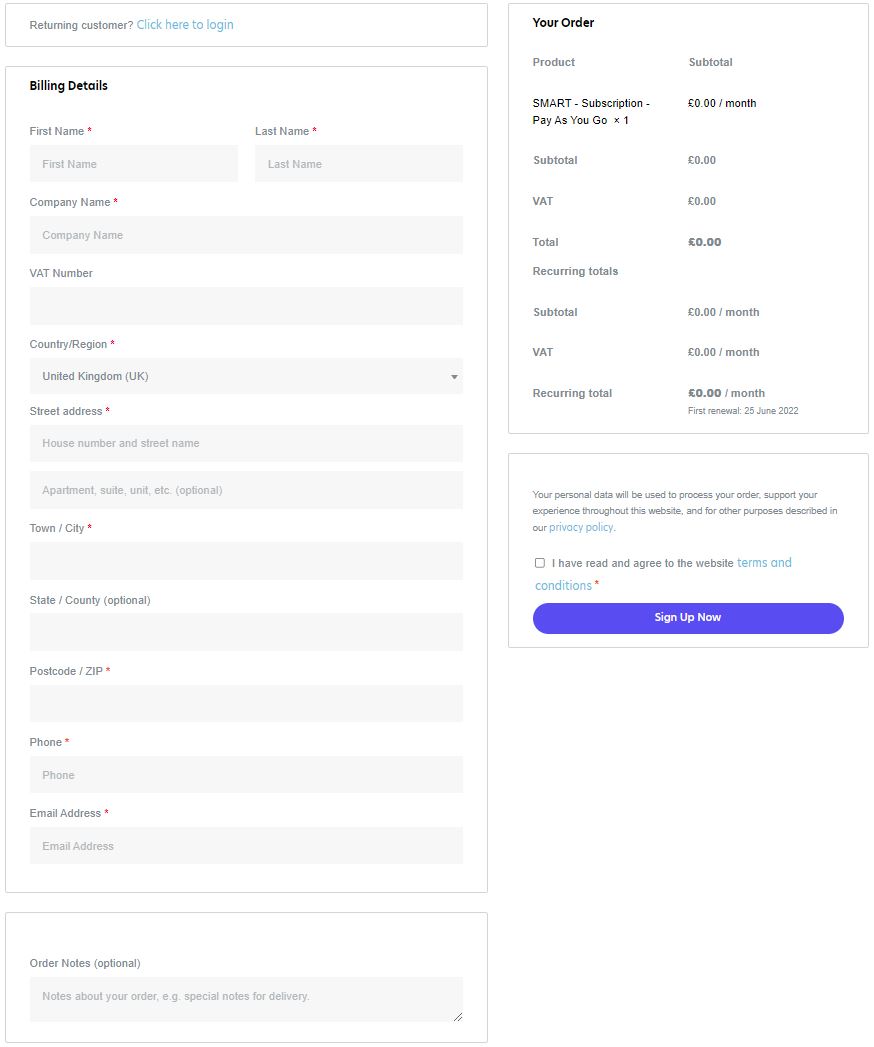The width and height of the screenshot is (874, 1047).
Task: Tick the terms and conditions checkbox
Action: click(x=540, y=563)
